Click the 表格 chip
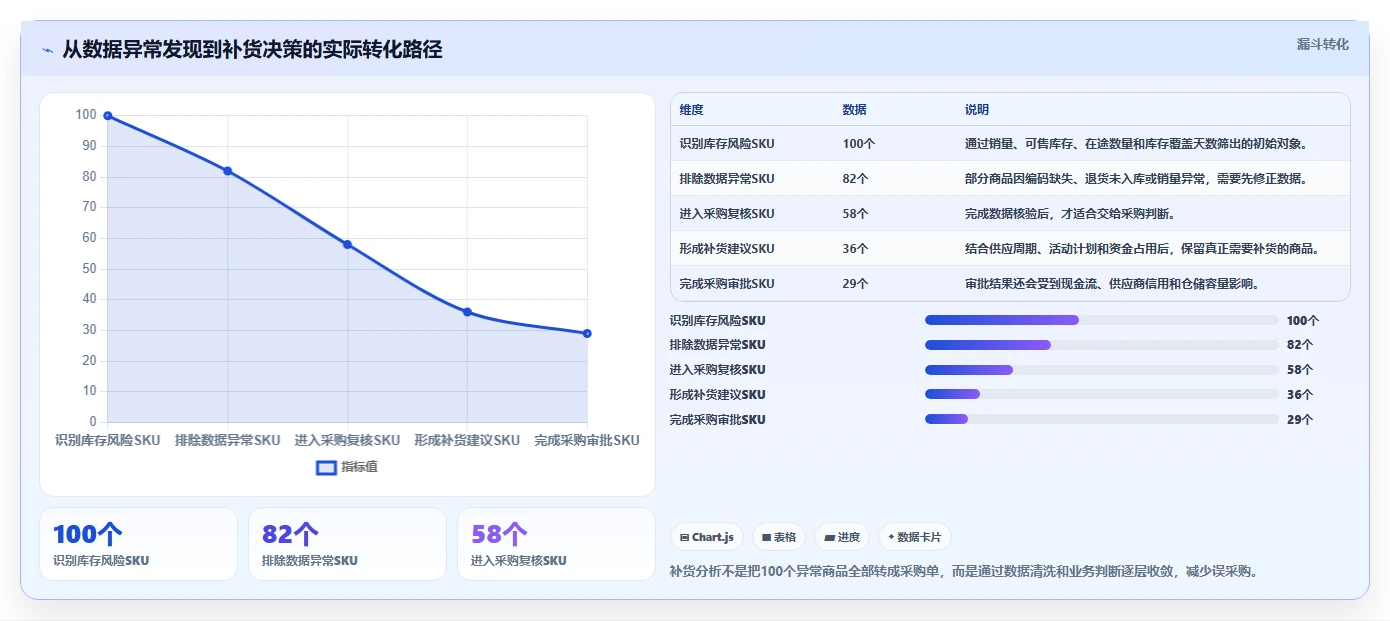 click(779, 537)
